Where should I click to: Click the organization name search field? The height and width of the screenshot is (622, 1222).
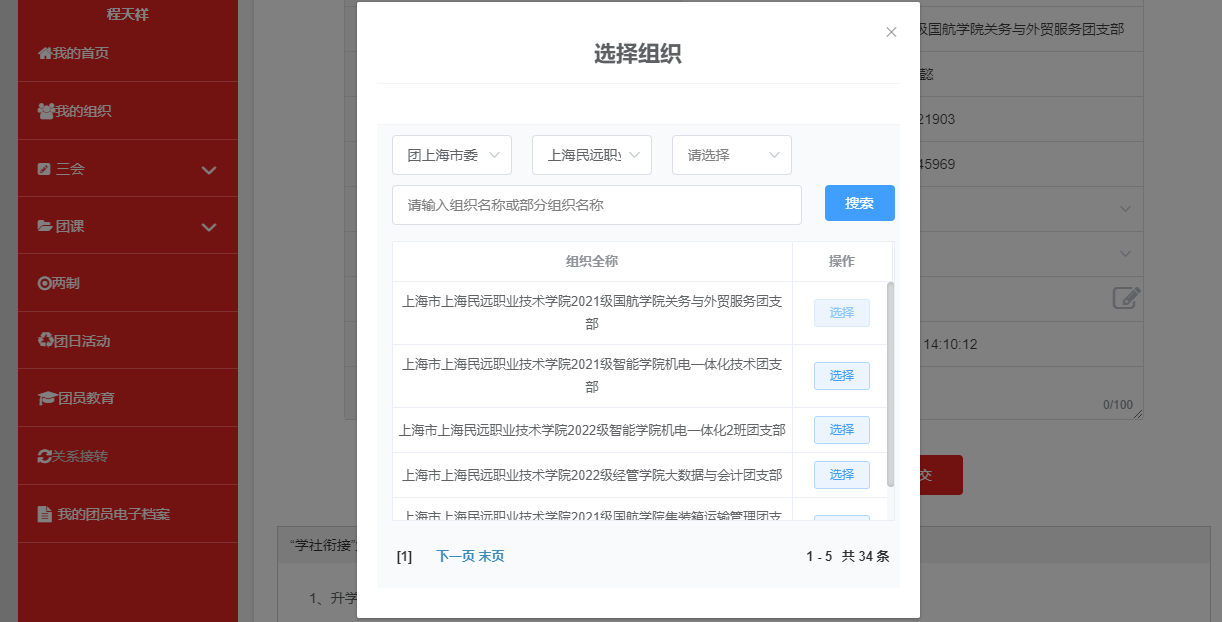point(597,205)
